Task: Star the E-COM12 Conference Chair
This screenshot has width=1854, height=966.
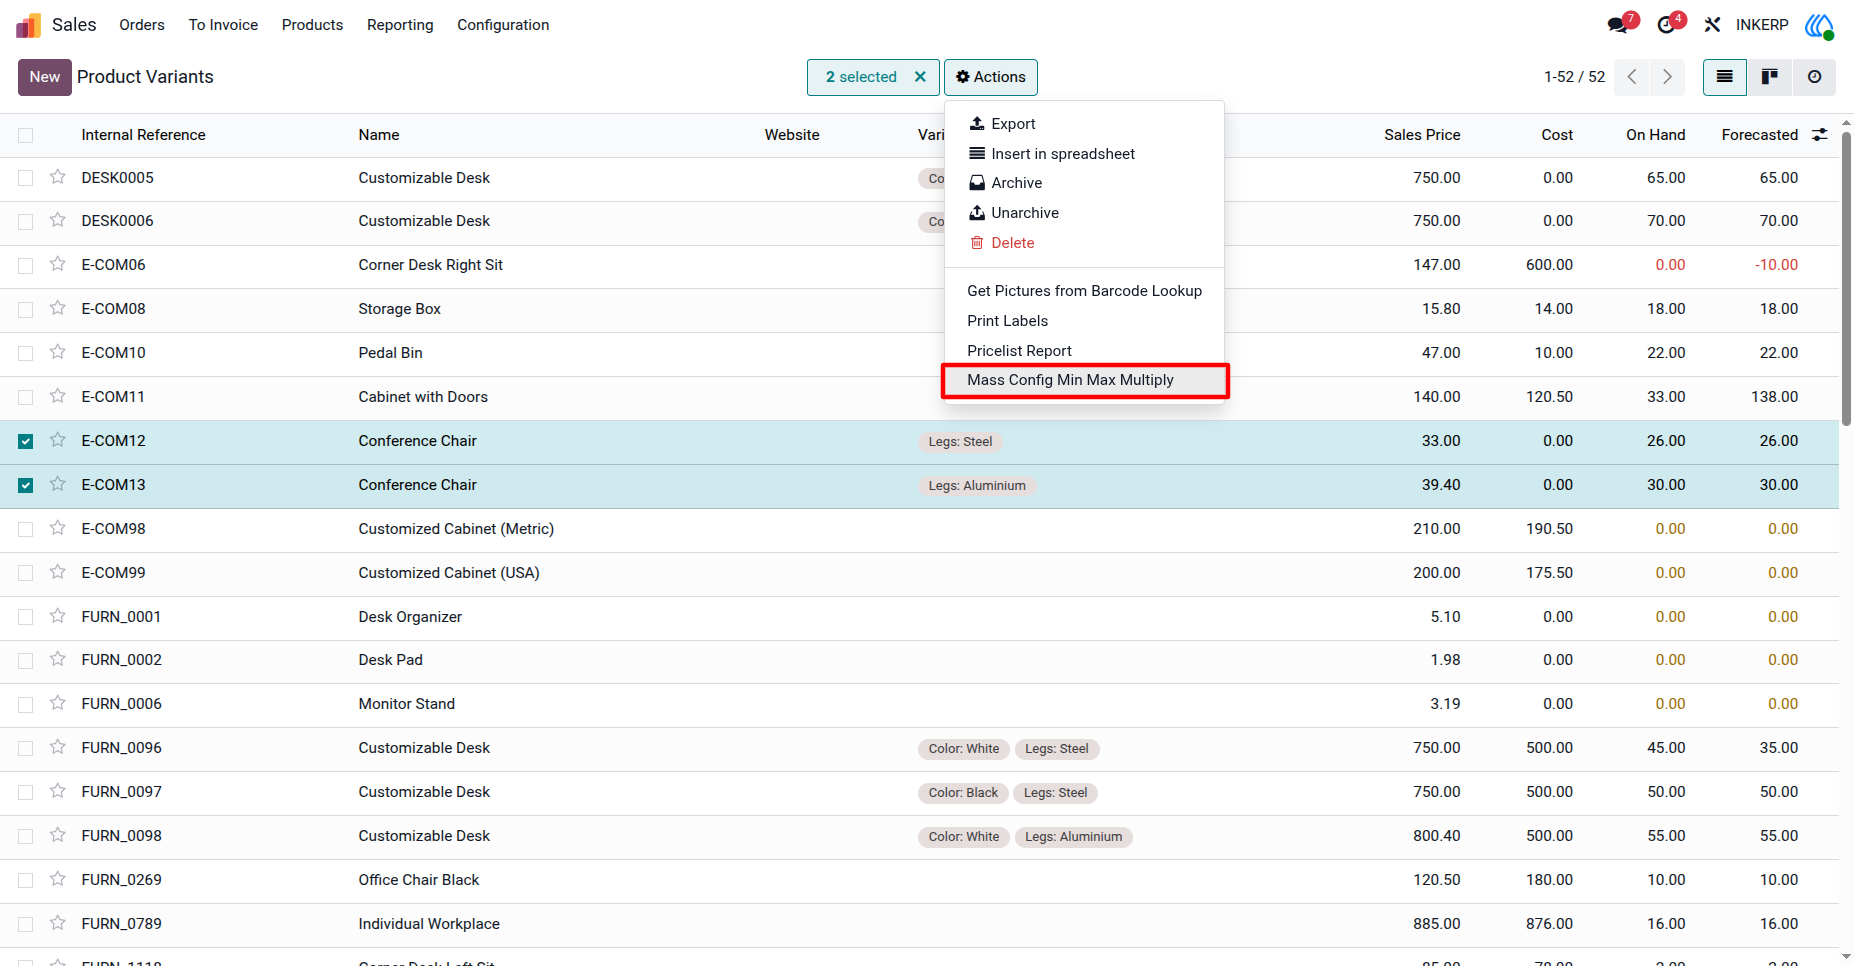Action: point(58,440)
